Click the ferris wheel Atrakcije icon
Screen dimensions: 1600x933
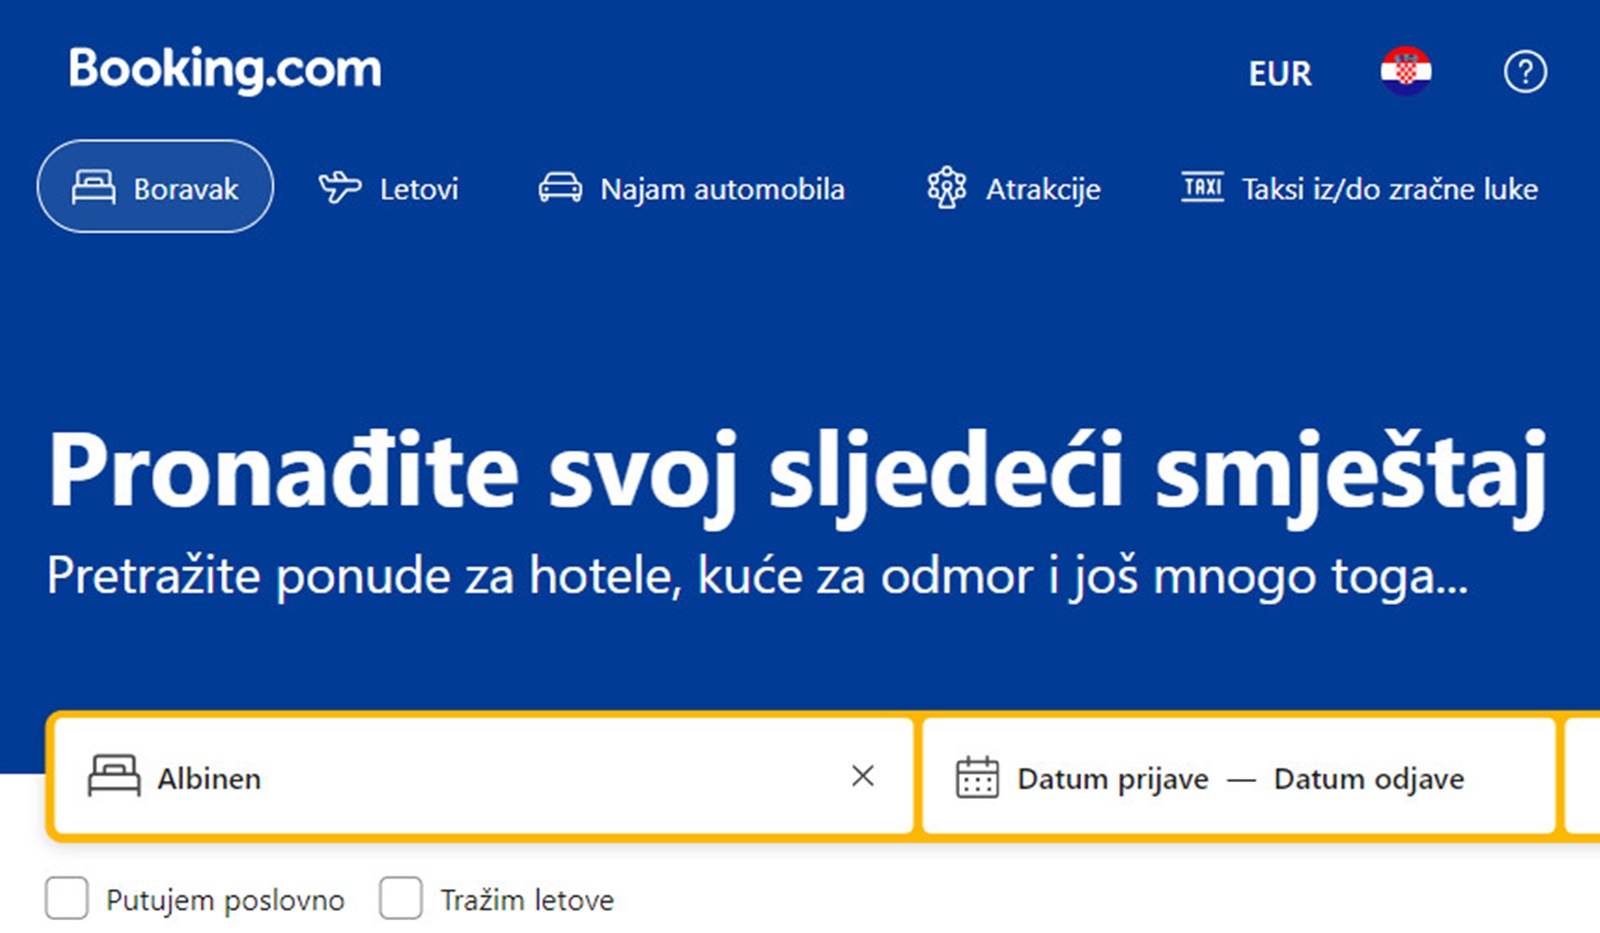(946, 187)
